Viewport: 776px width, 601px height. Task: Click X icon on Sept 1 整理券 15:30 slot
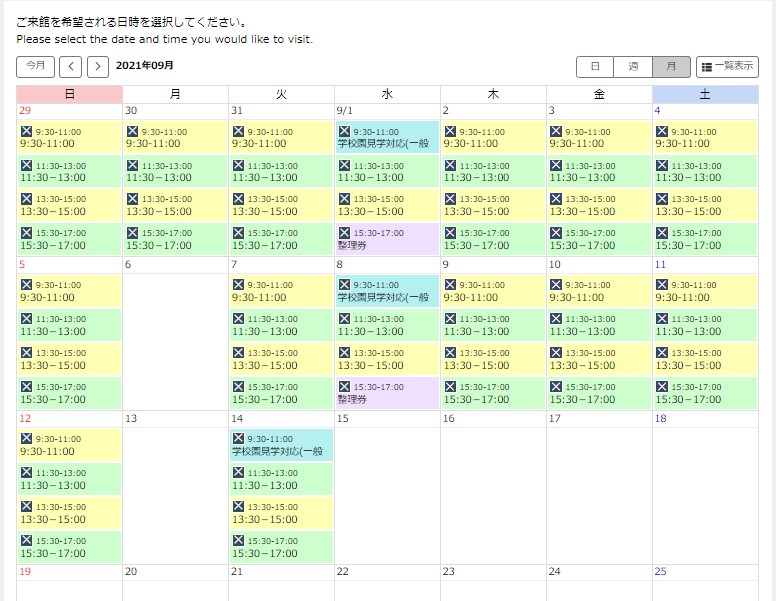pyautogui.click(x=344, y=233)
